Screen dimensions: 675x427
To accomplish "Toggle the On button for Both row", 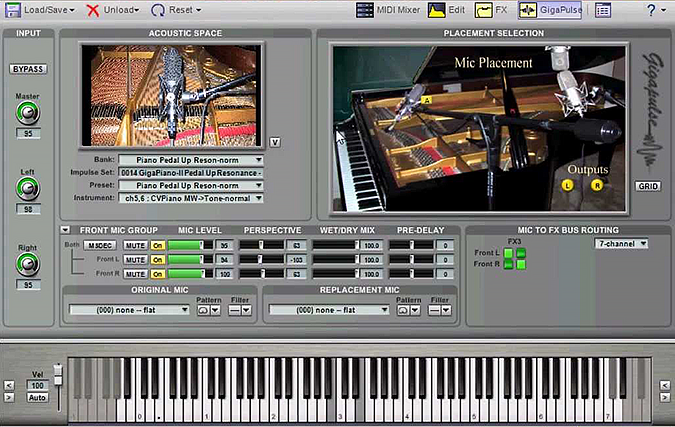I will 158,245.
